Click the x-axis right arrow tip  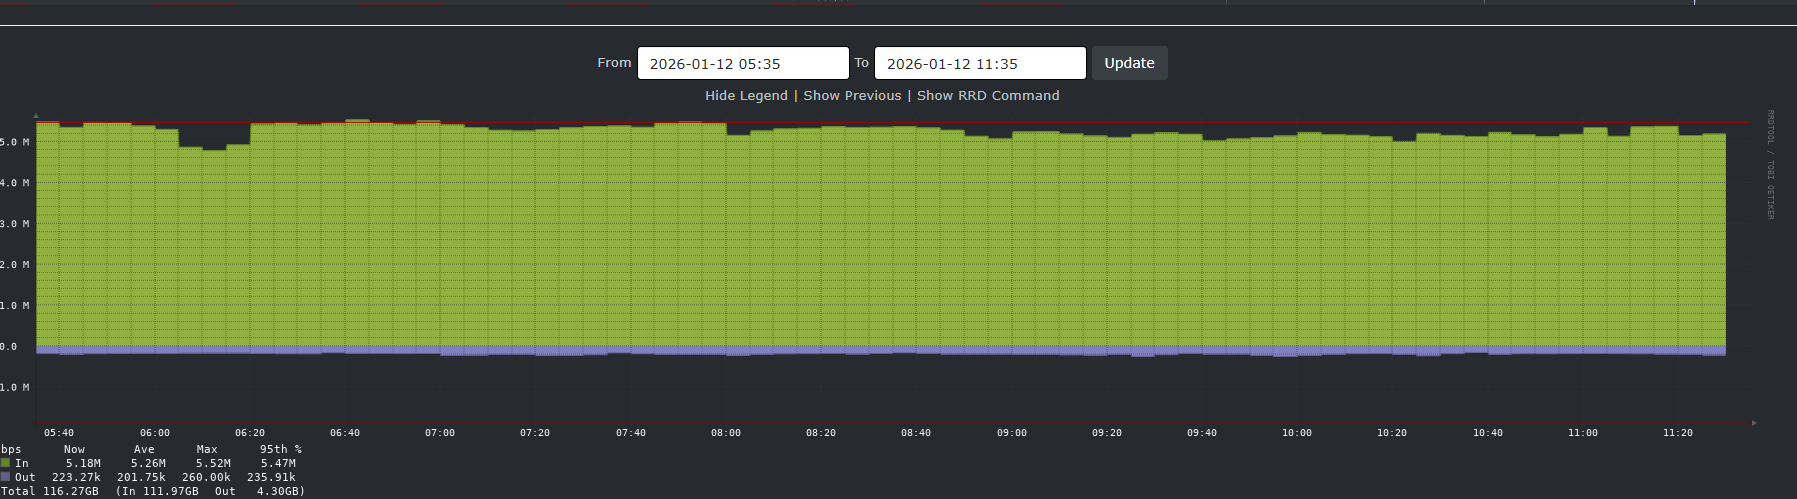[1754, 423]
